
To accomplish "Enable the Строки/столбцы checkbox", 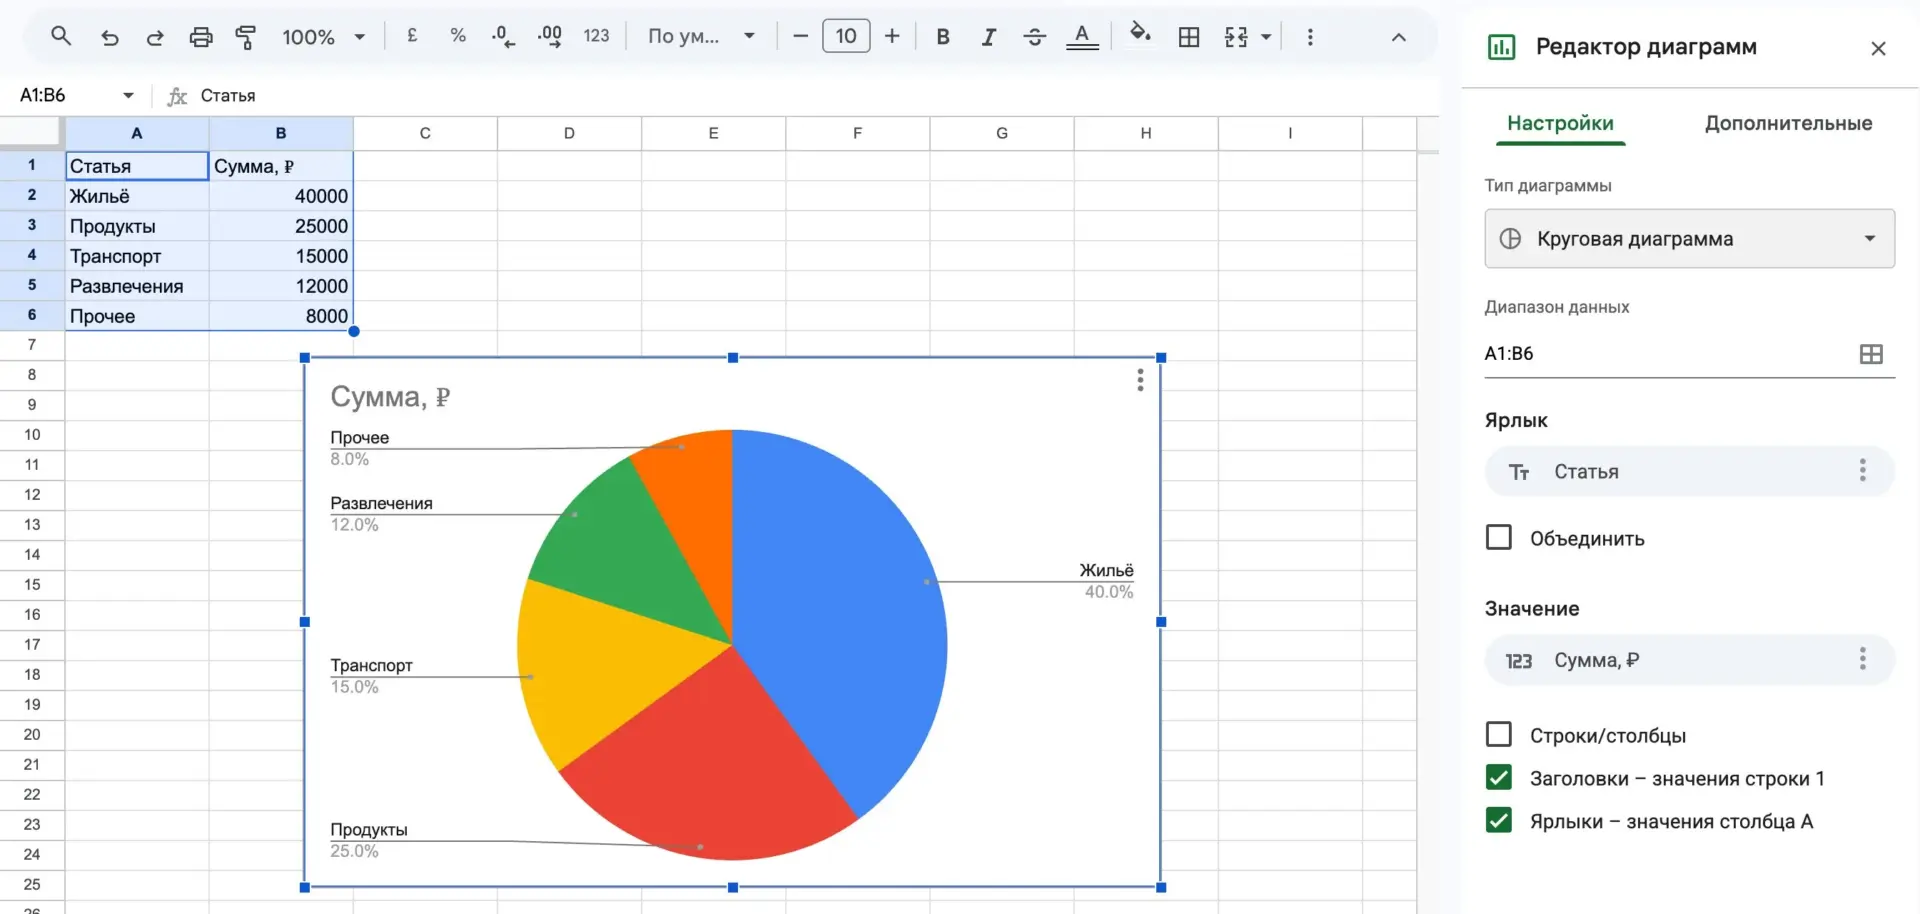I will (x=1498, y=735).
